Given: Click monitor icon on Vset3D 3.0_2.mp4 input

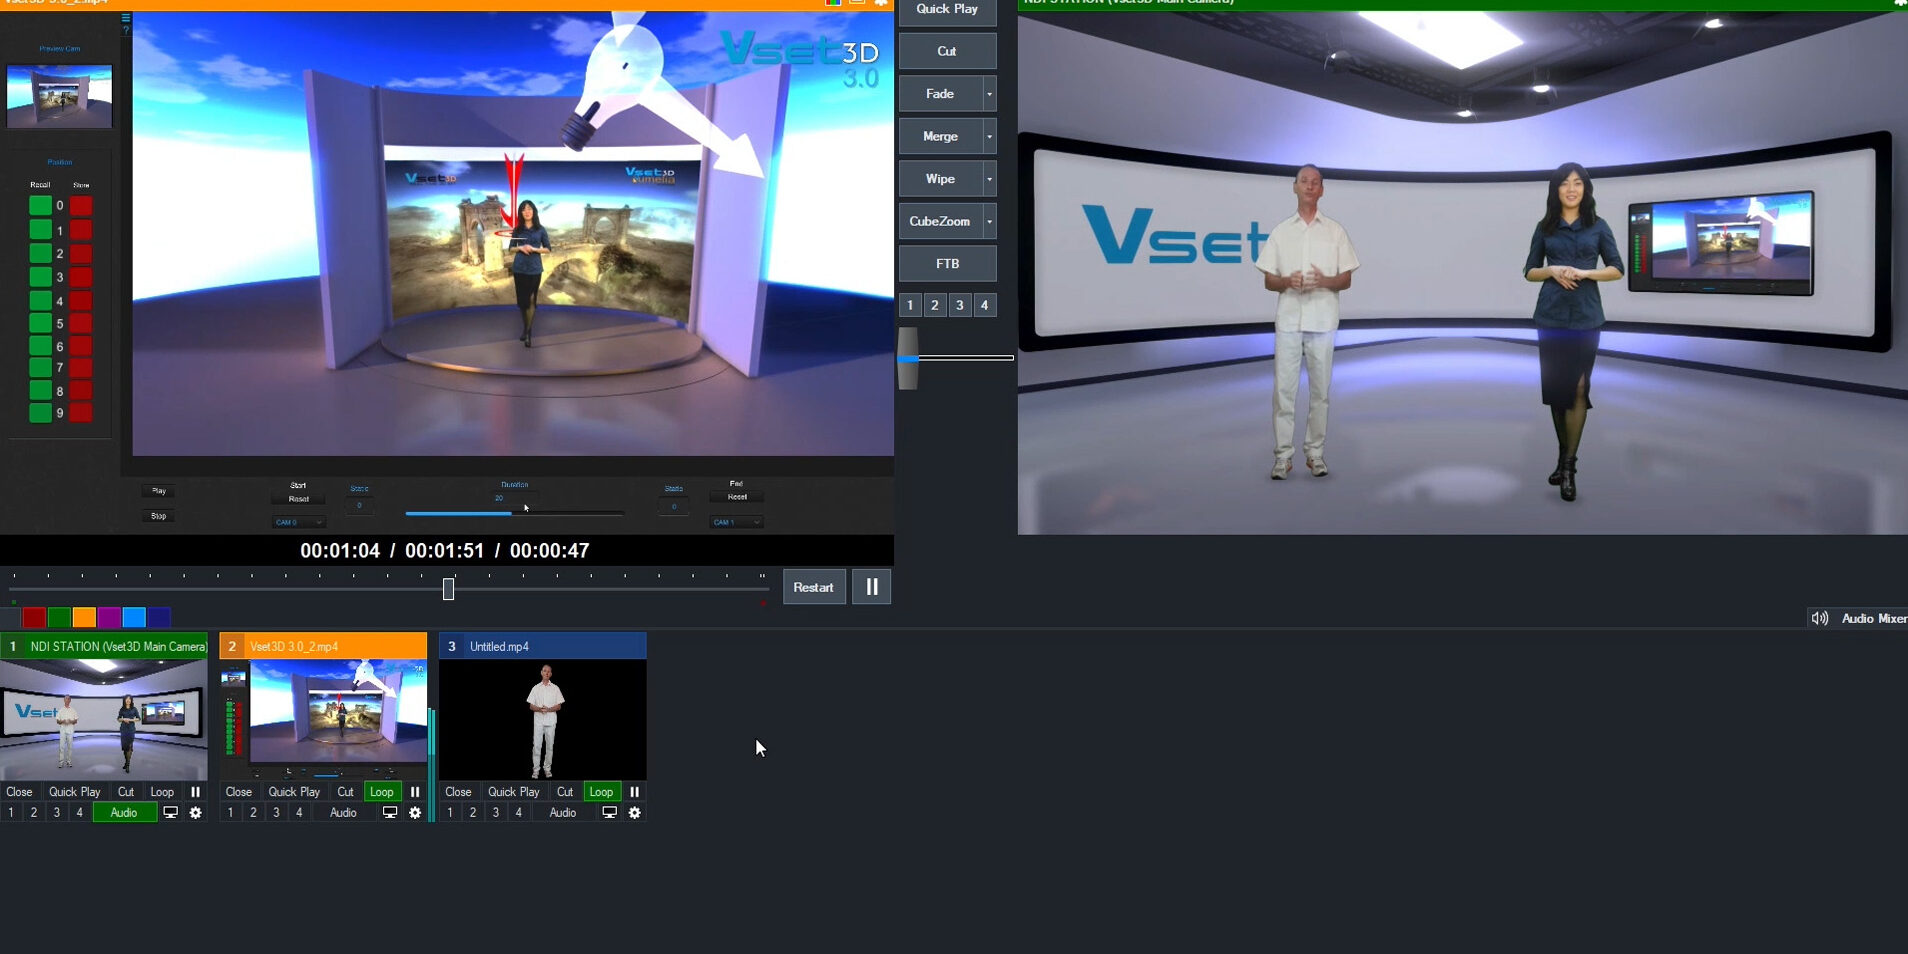Looking at the screenshot, I should [390, 813].
